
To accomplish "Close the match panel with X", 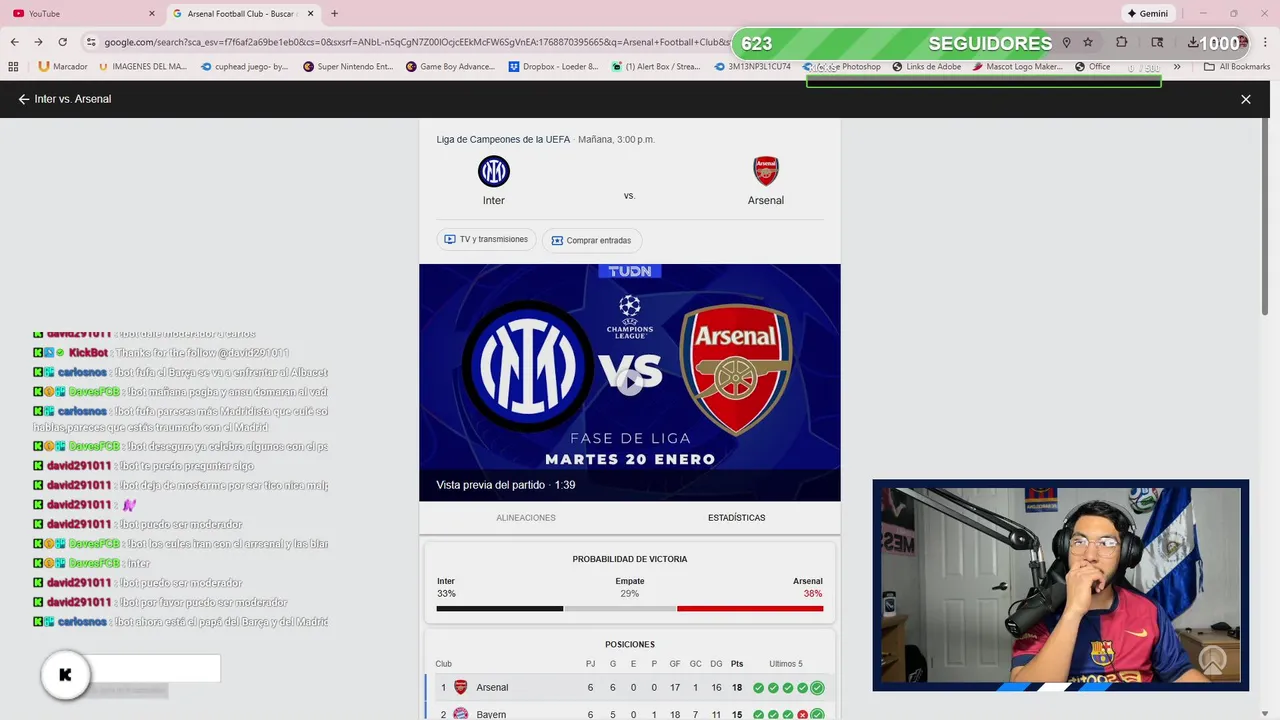I will (1246, 99).
